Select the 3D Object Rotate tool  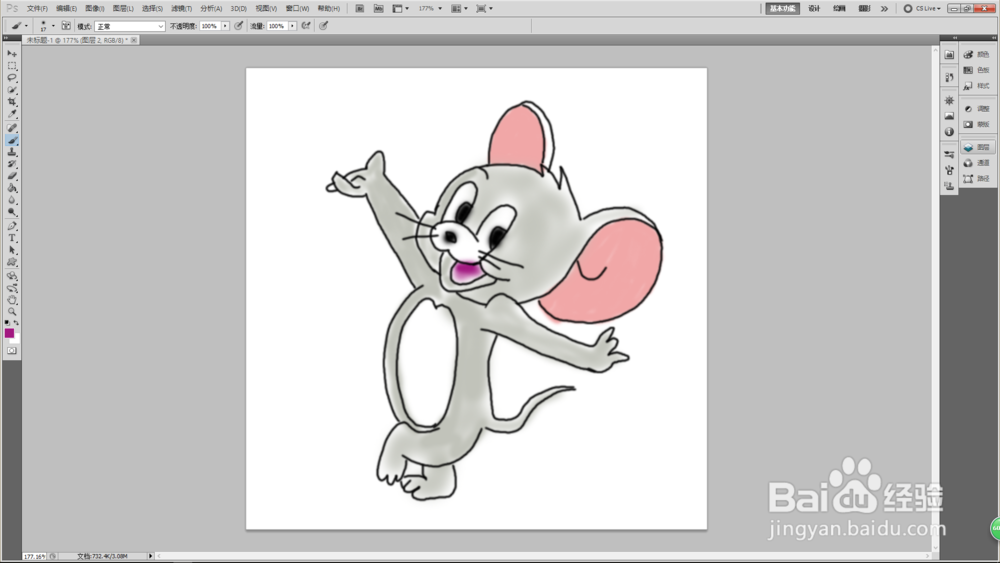pyautogui.click(x=11, y=276)
